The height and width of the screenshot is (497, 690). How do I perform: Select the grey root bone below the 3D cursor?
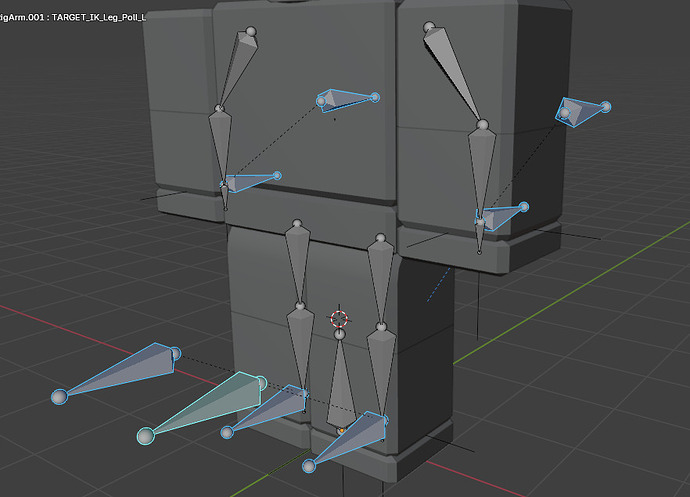[341, 383]
